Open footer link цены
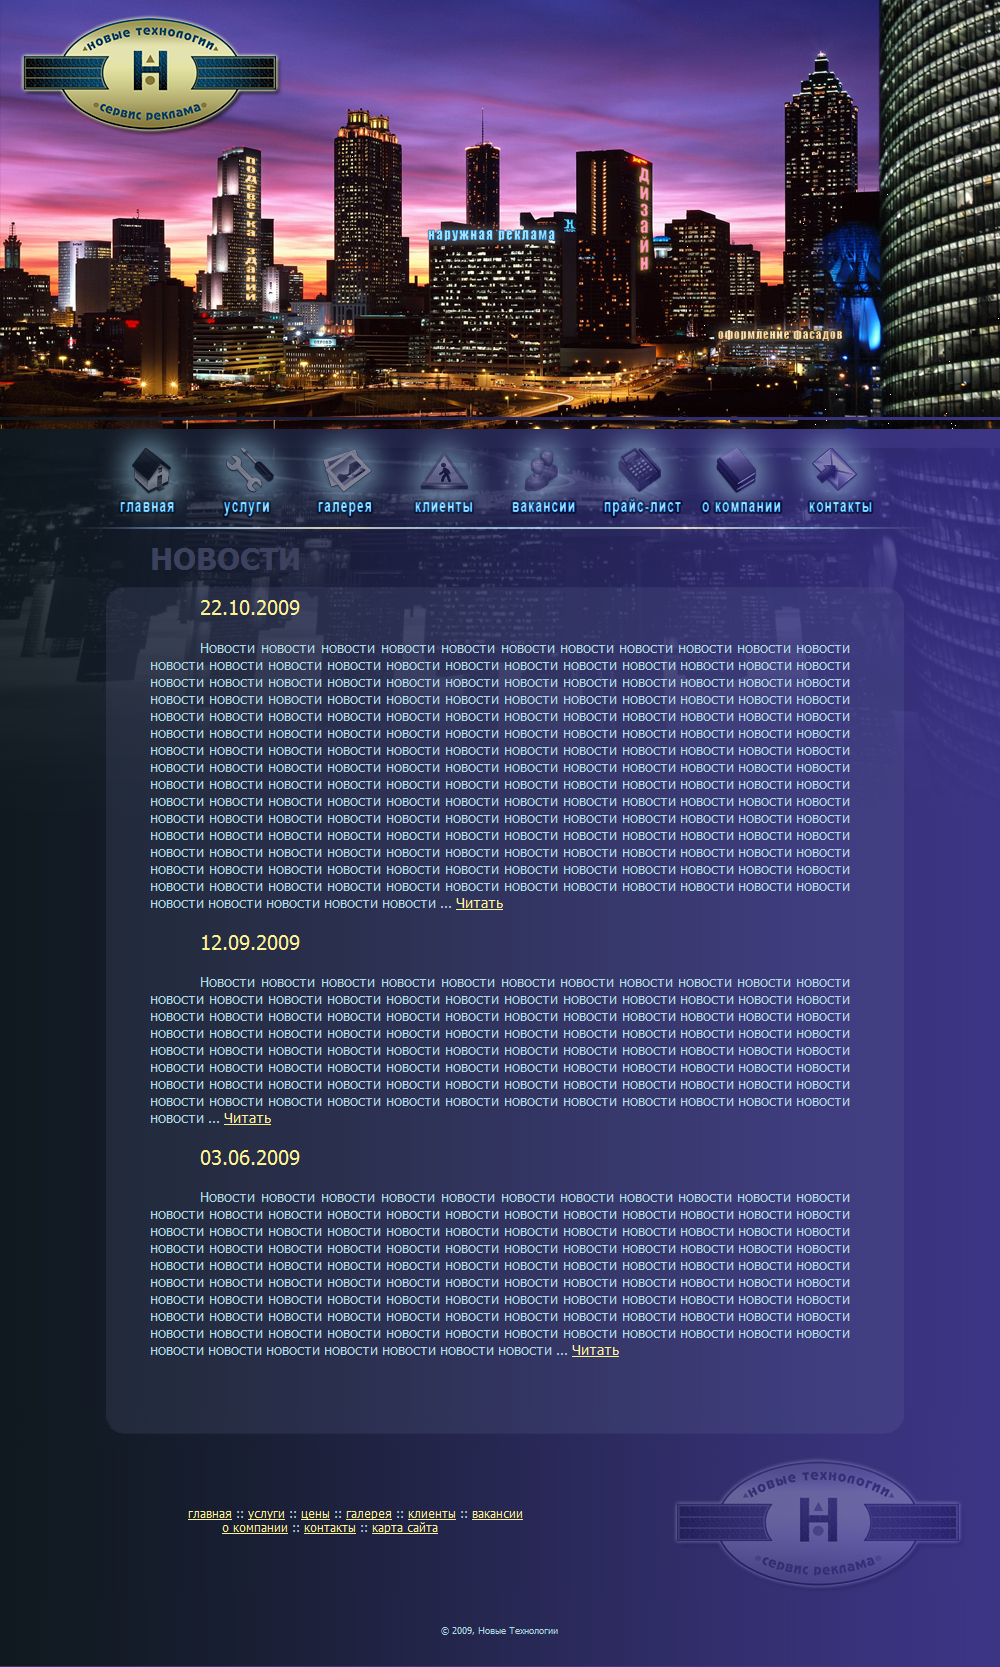Viewport: 1000px width, 1667px height. [315, 1514]
